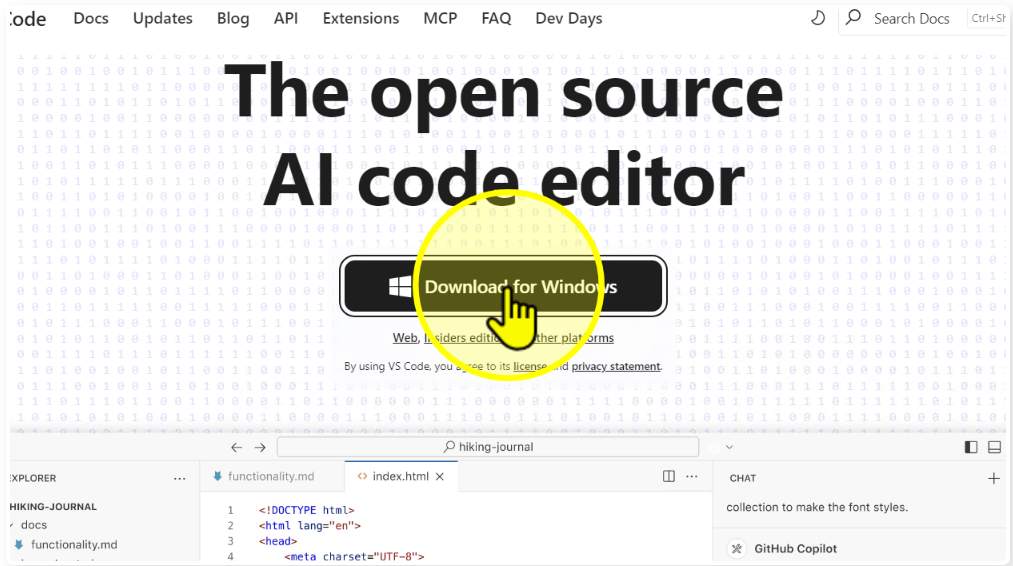
Task: Expand the dropdown chevron beside command center
Action: 729,448
